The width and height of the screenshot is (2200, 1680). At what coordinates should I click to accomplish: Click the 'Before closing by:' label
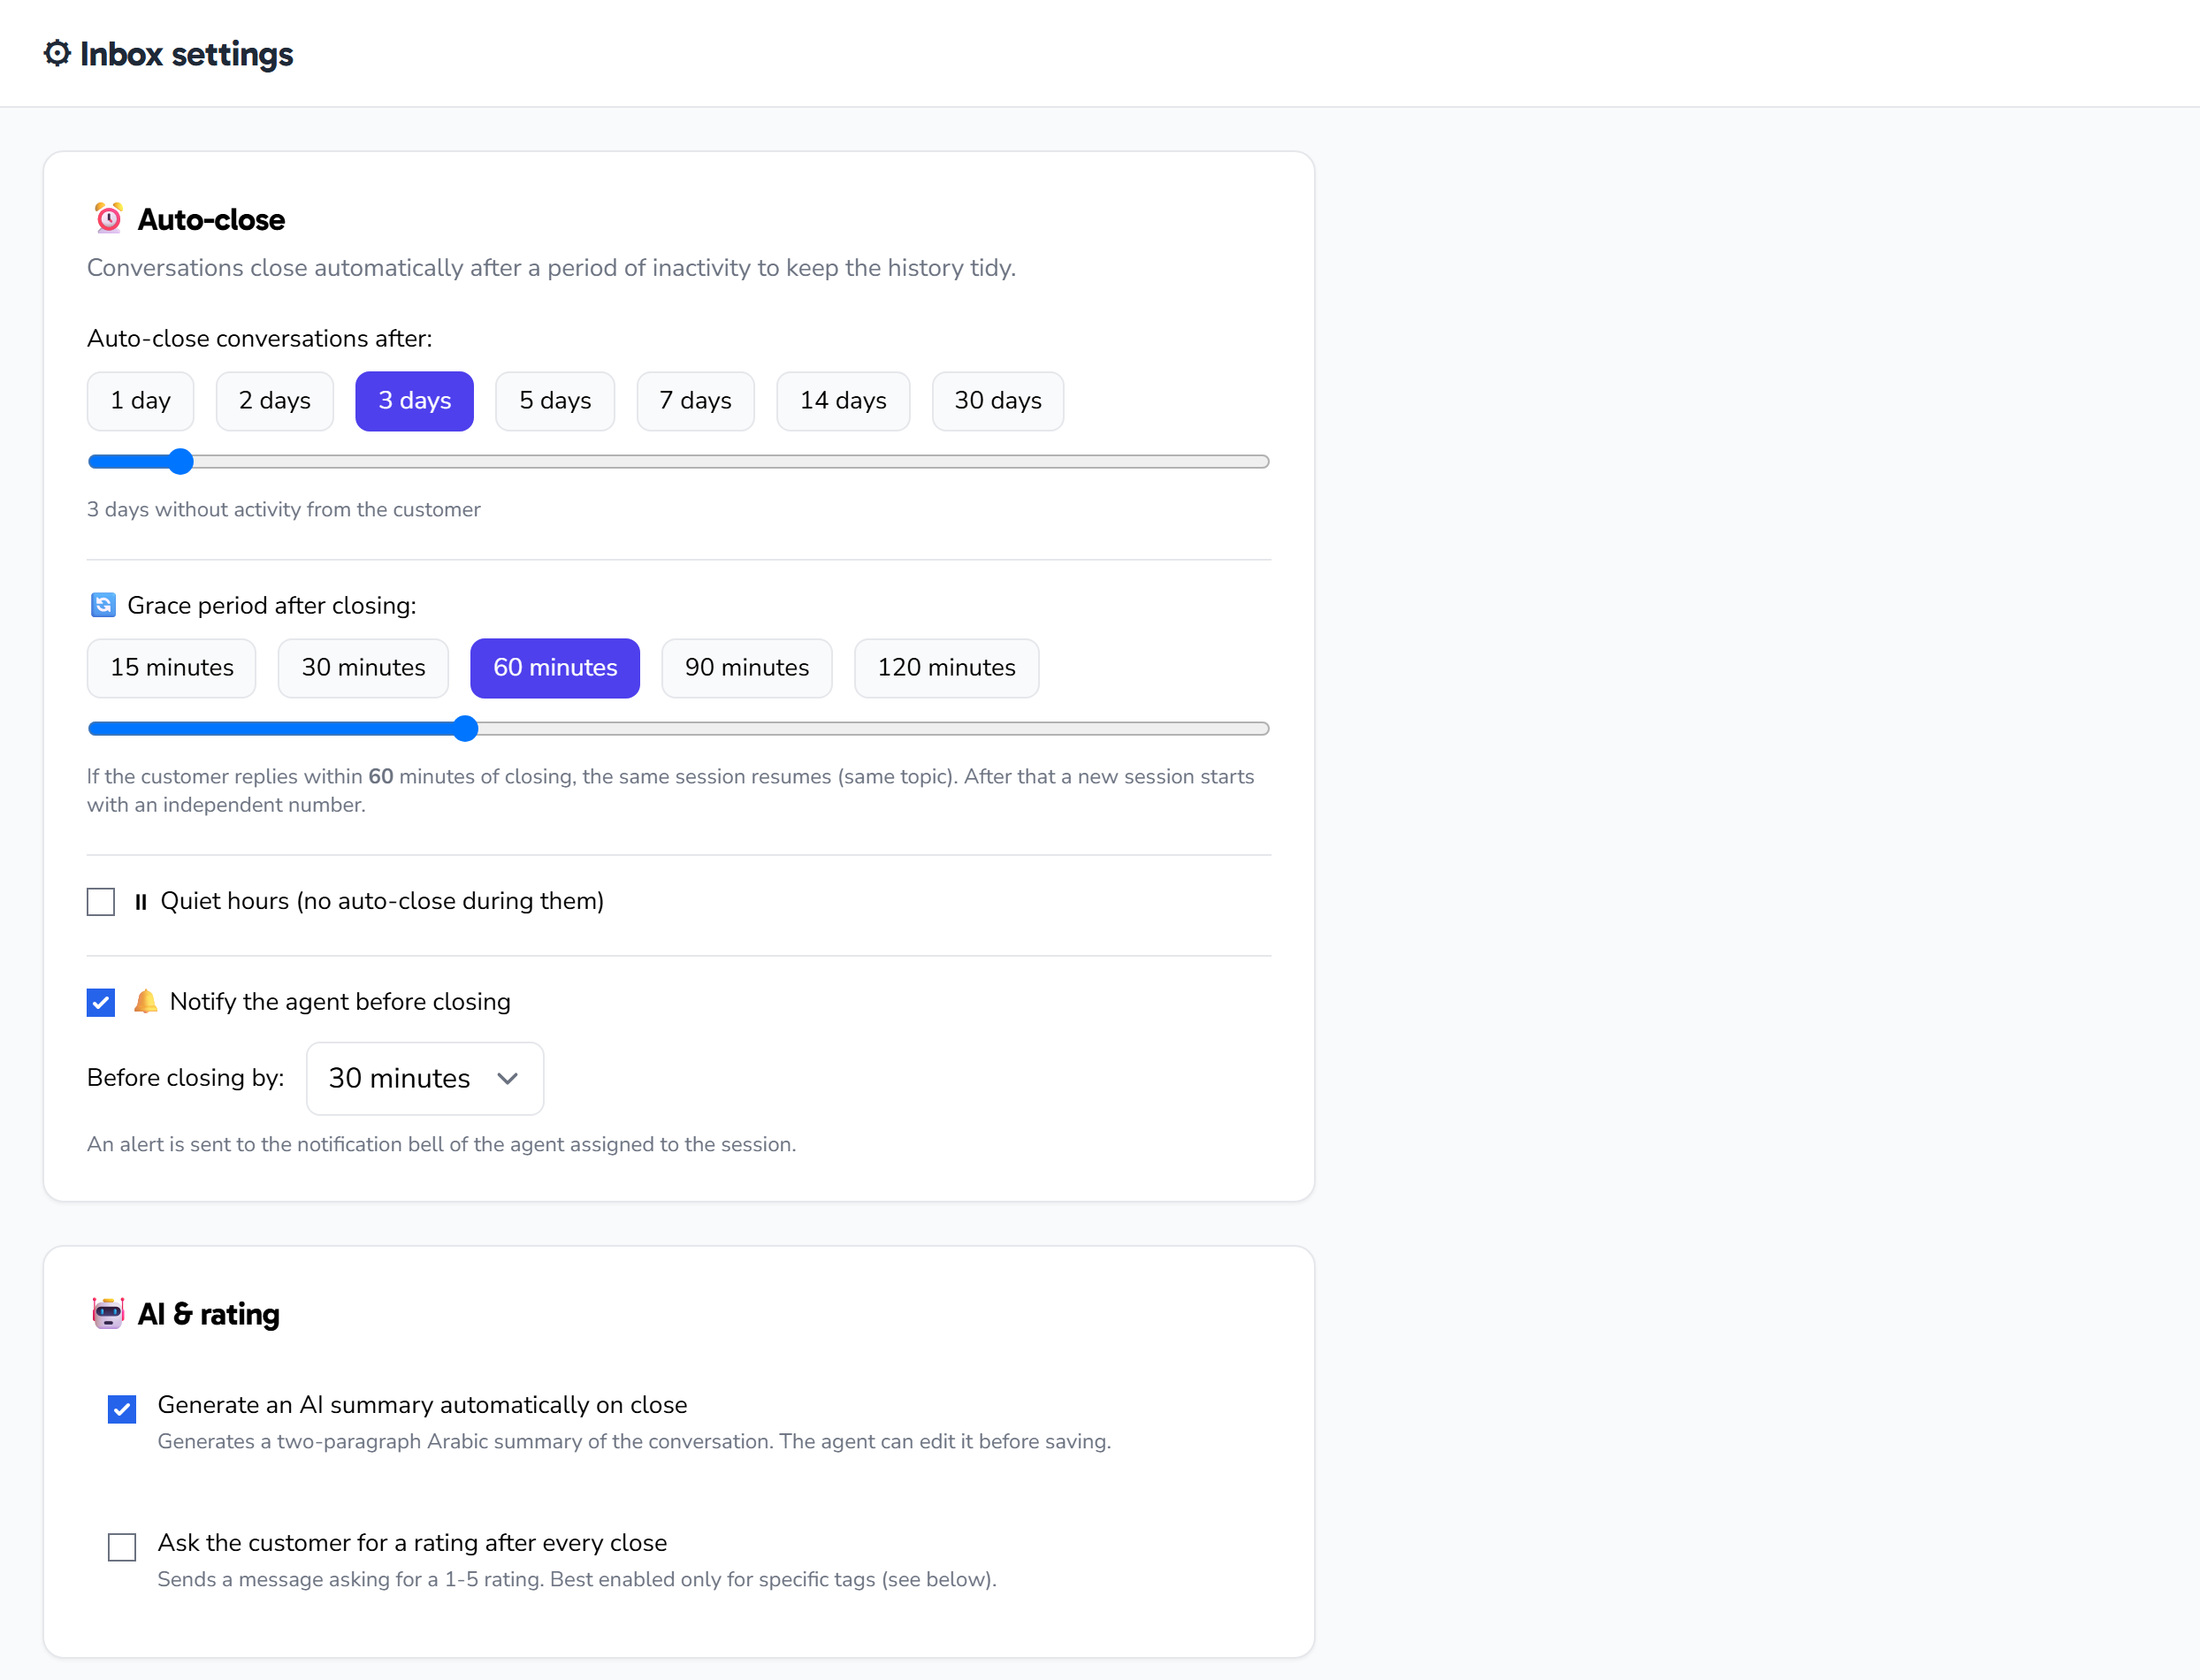[x=186, y=1078]
